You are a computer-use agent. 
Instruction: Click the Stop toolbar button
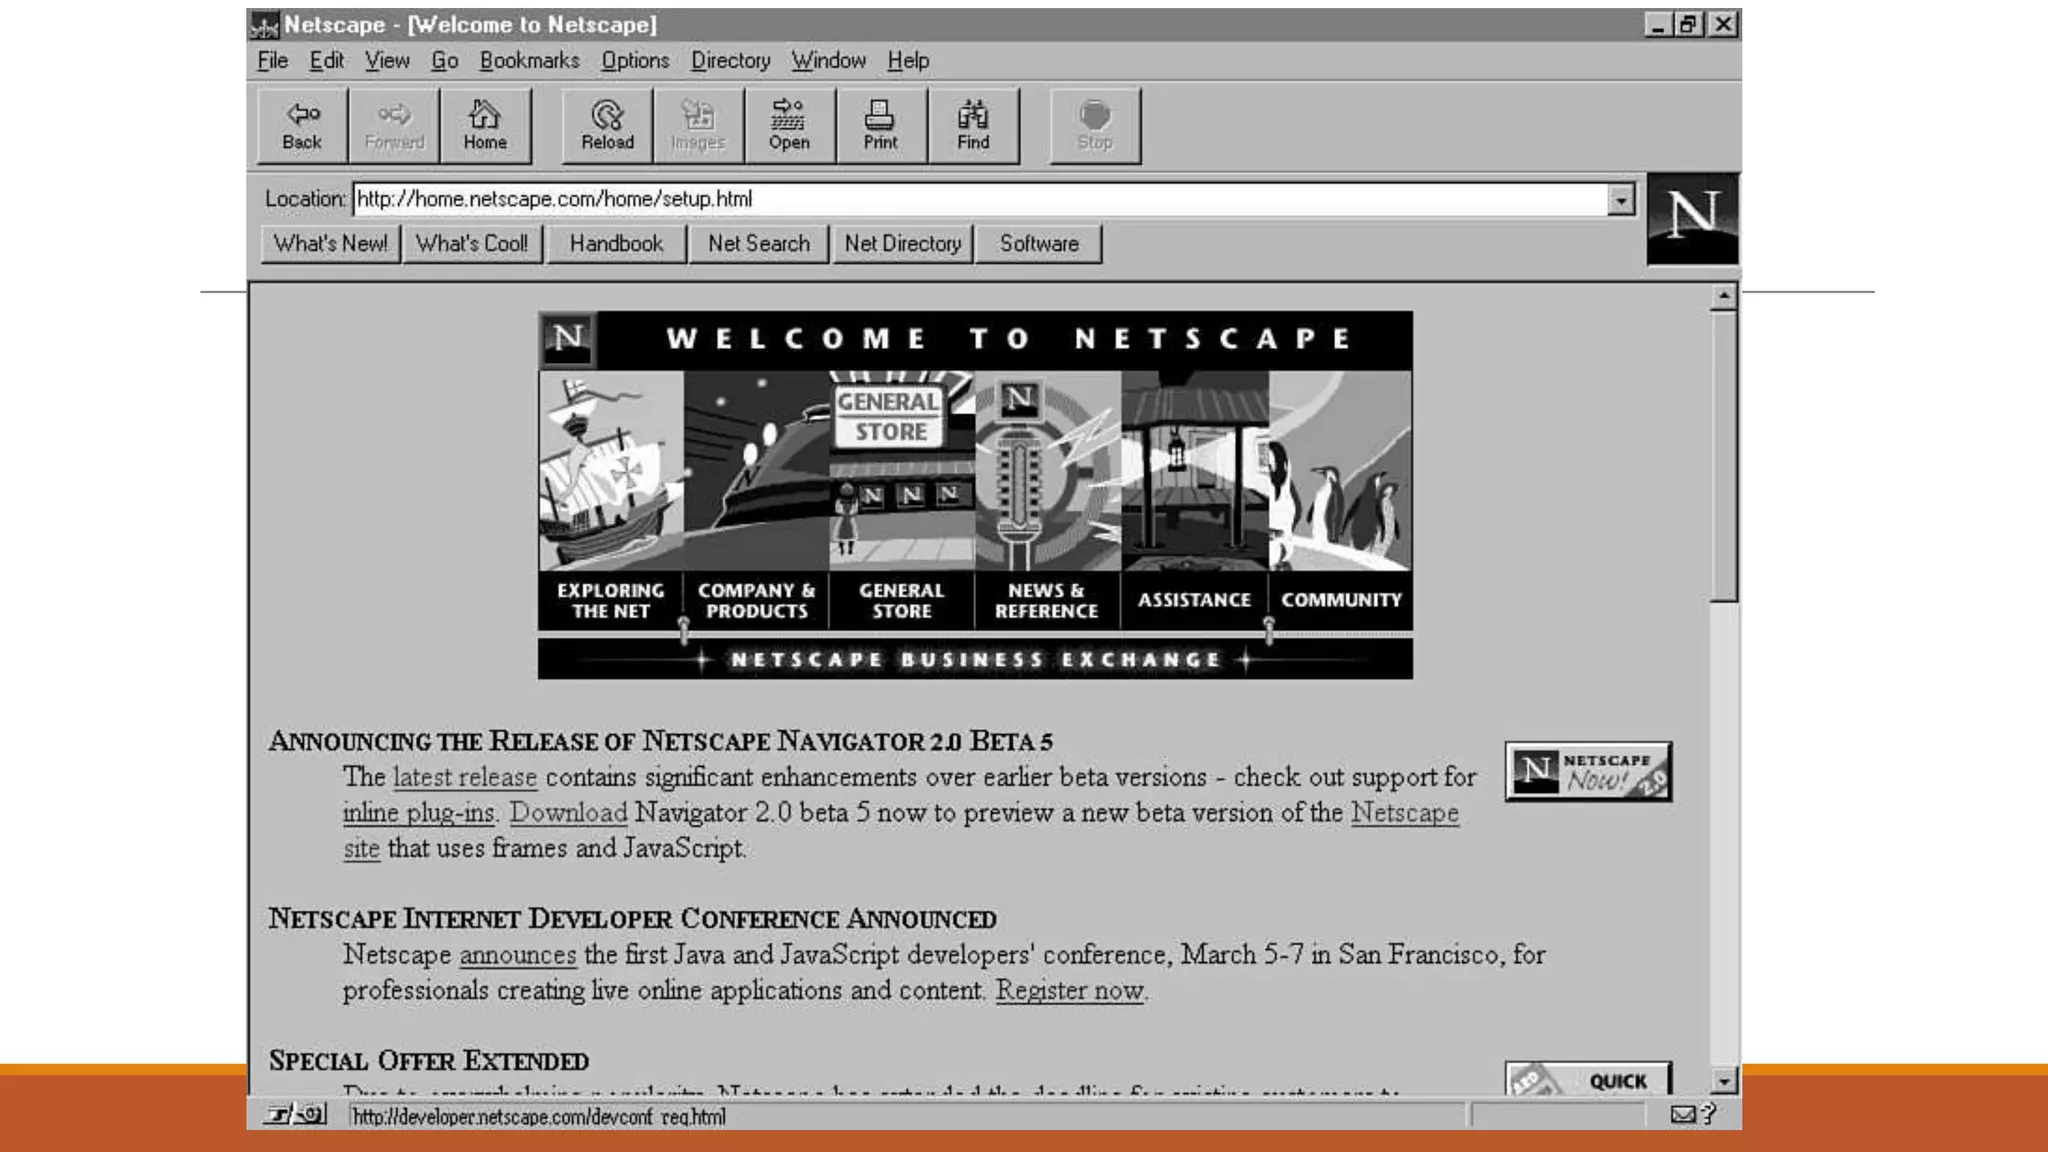(1095, 125)
